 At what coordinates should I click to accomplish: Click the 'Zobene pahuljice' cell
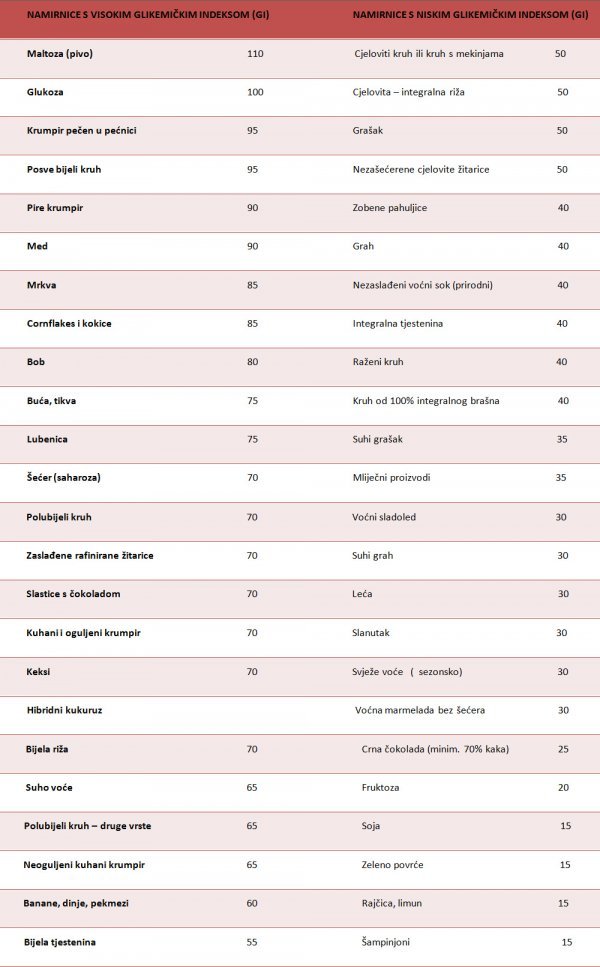(x=390, y=208)
